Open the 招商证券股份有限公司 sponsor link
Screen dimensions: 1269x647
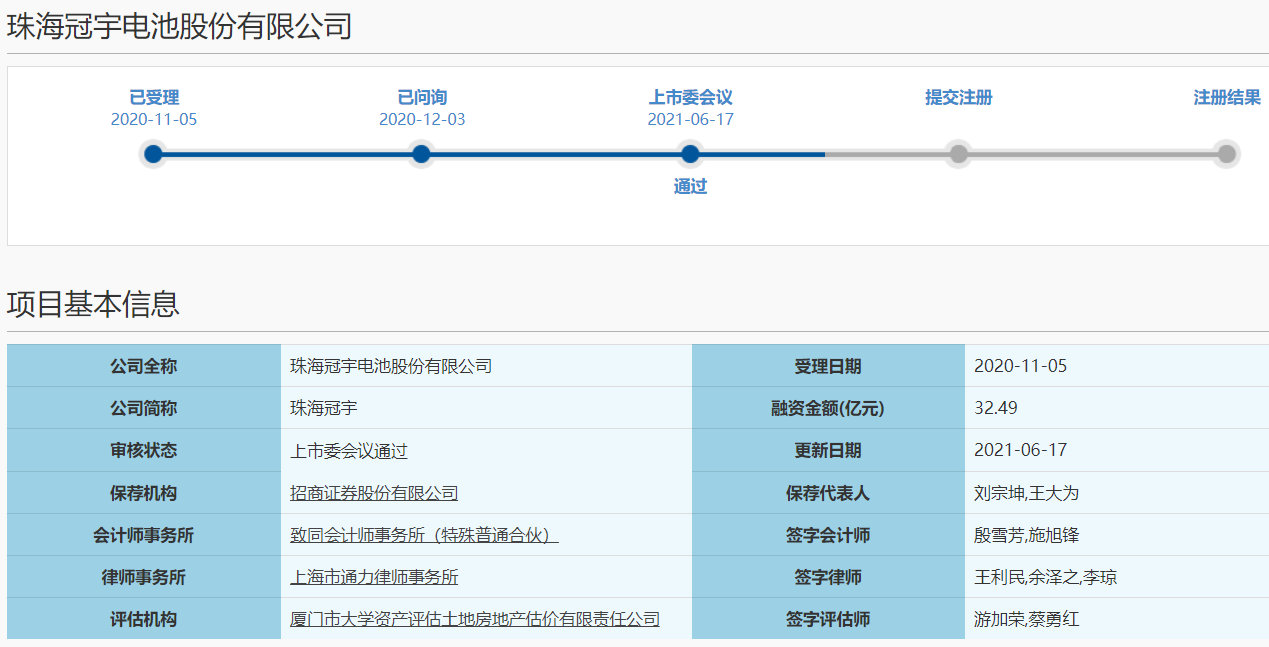[x=374, y=493]
